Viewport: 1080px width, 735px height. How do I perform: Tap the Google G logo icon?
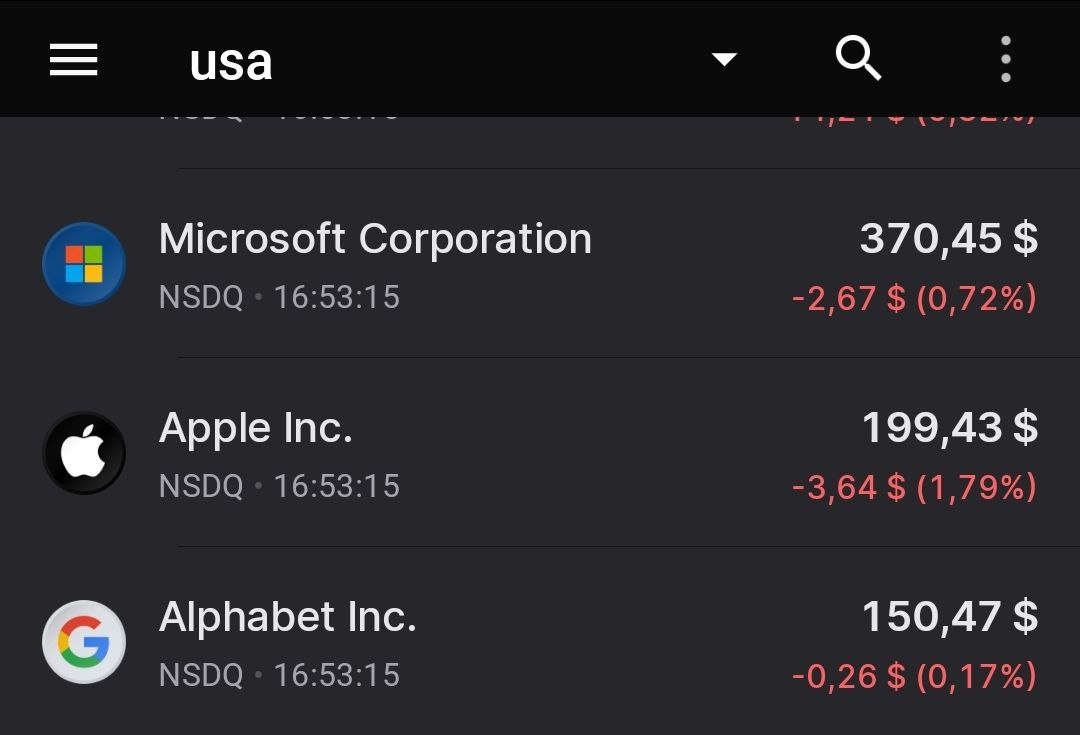pyautogui.click(x=84, y=642)
